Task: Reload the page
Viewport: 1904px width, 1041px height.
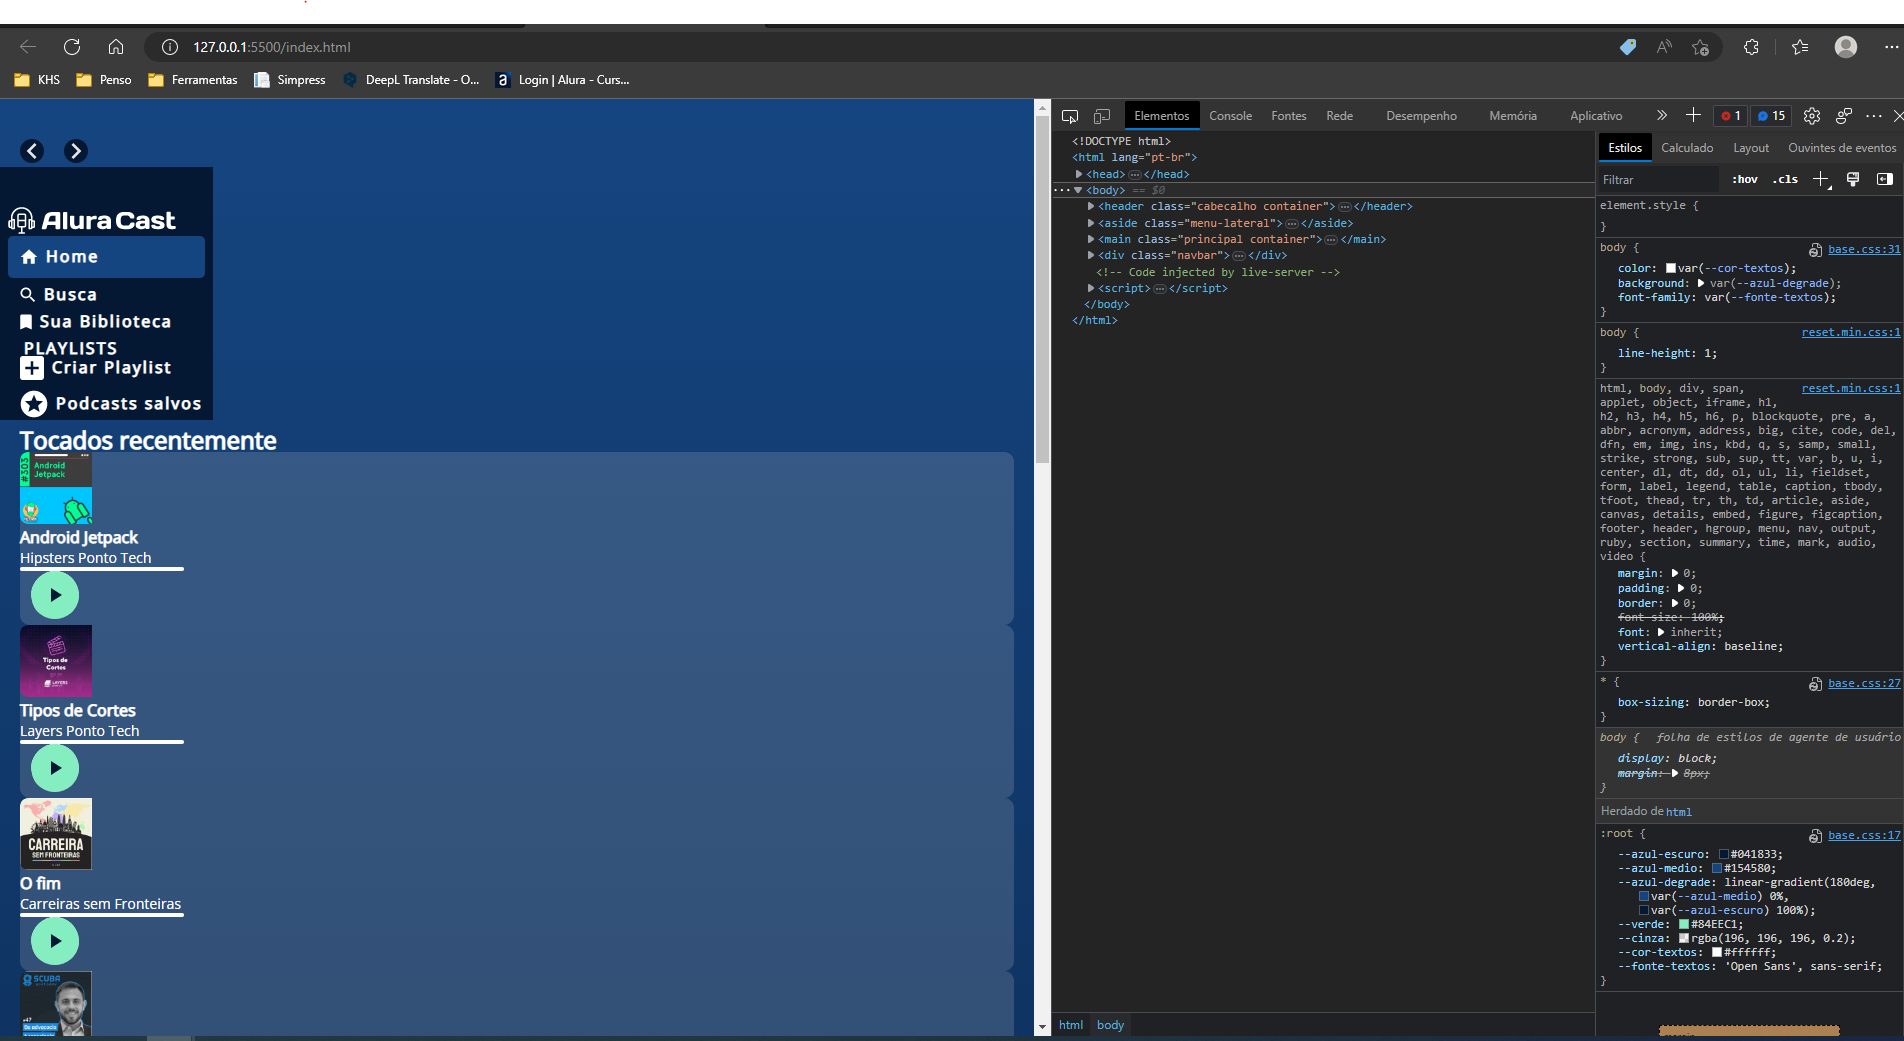Action: pos(72,47)
